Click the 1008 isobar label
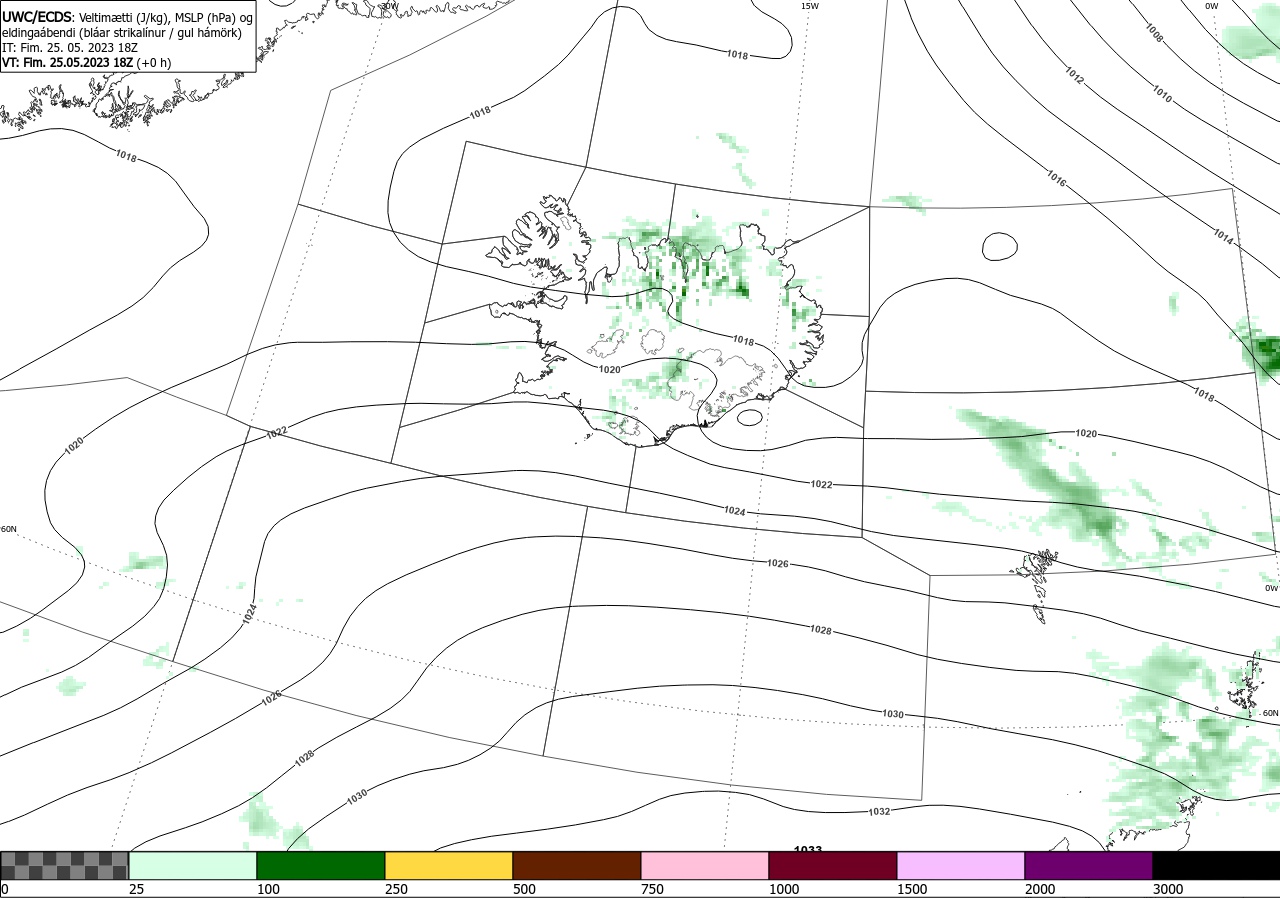The image size is (1280, 898). point(1154,35)
